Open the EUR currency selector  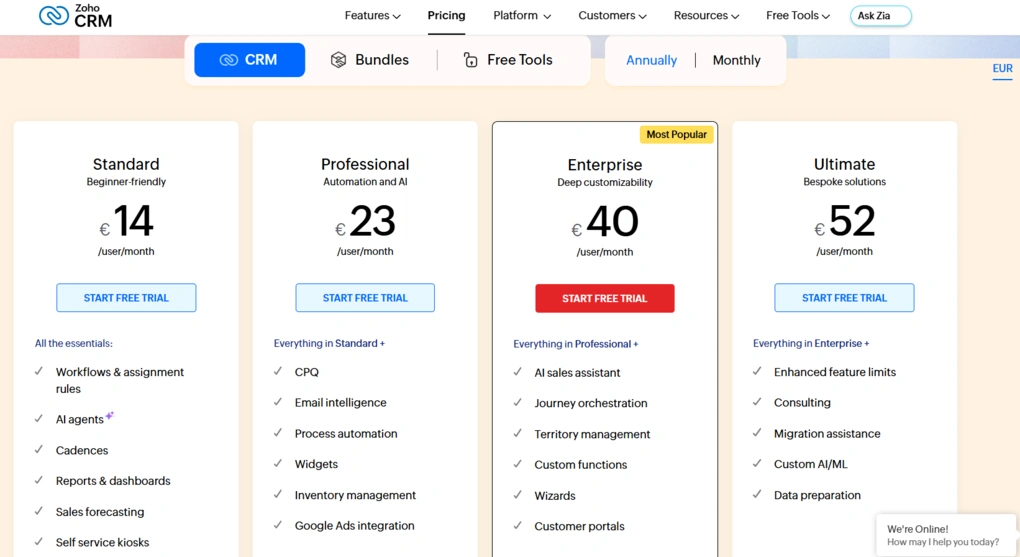click(1002, 69)
